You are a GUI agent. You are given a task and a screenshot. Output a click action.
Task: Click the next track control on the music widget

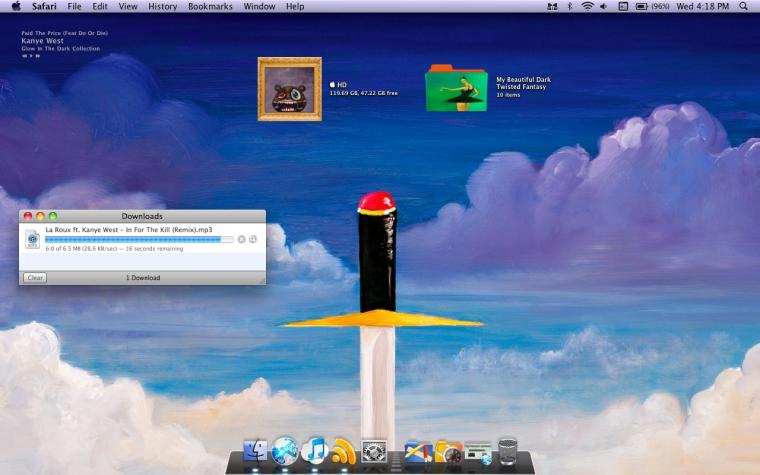(38, 56)
